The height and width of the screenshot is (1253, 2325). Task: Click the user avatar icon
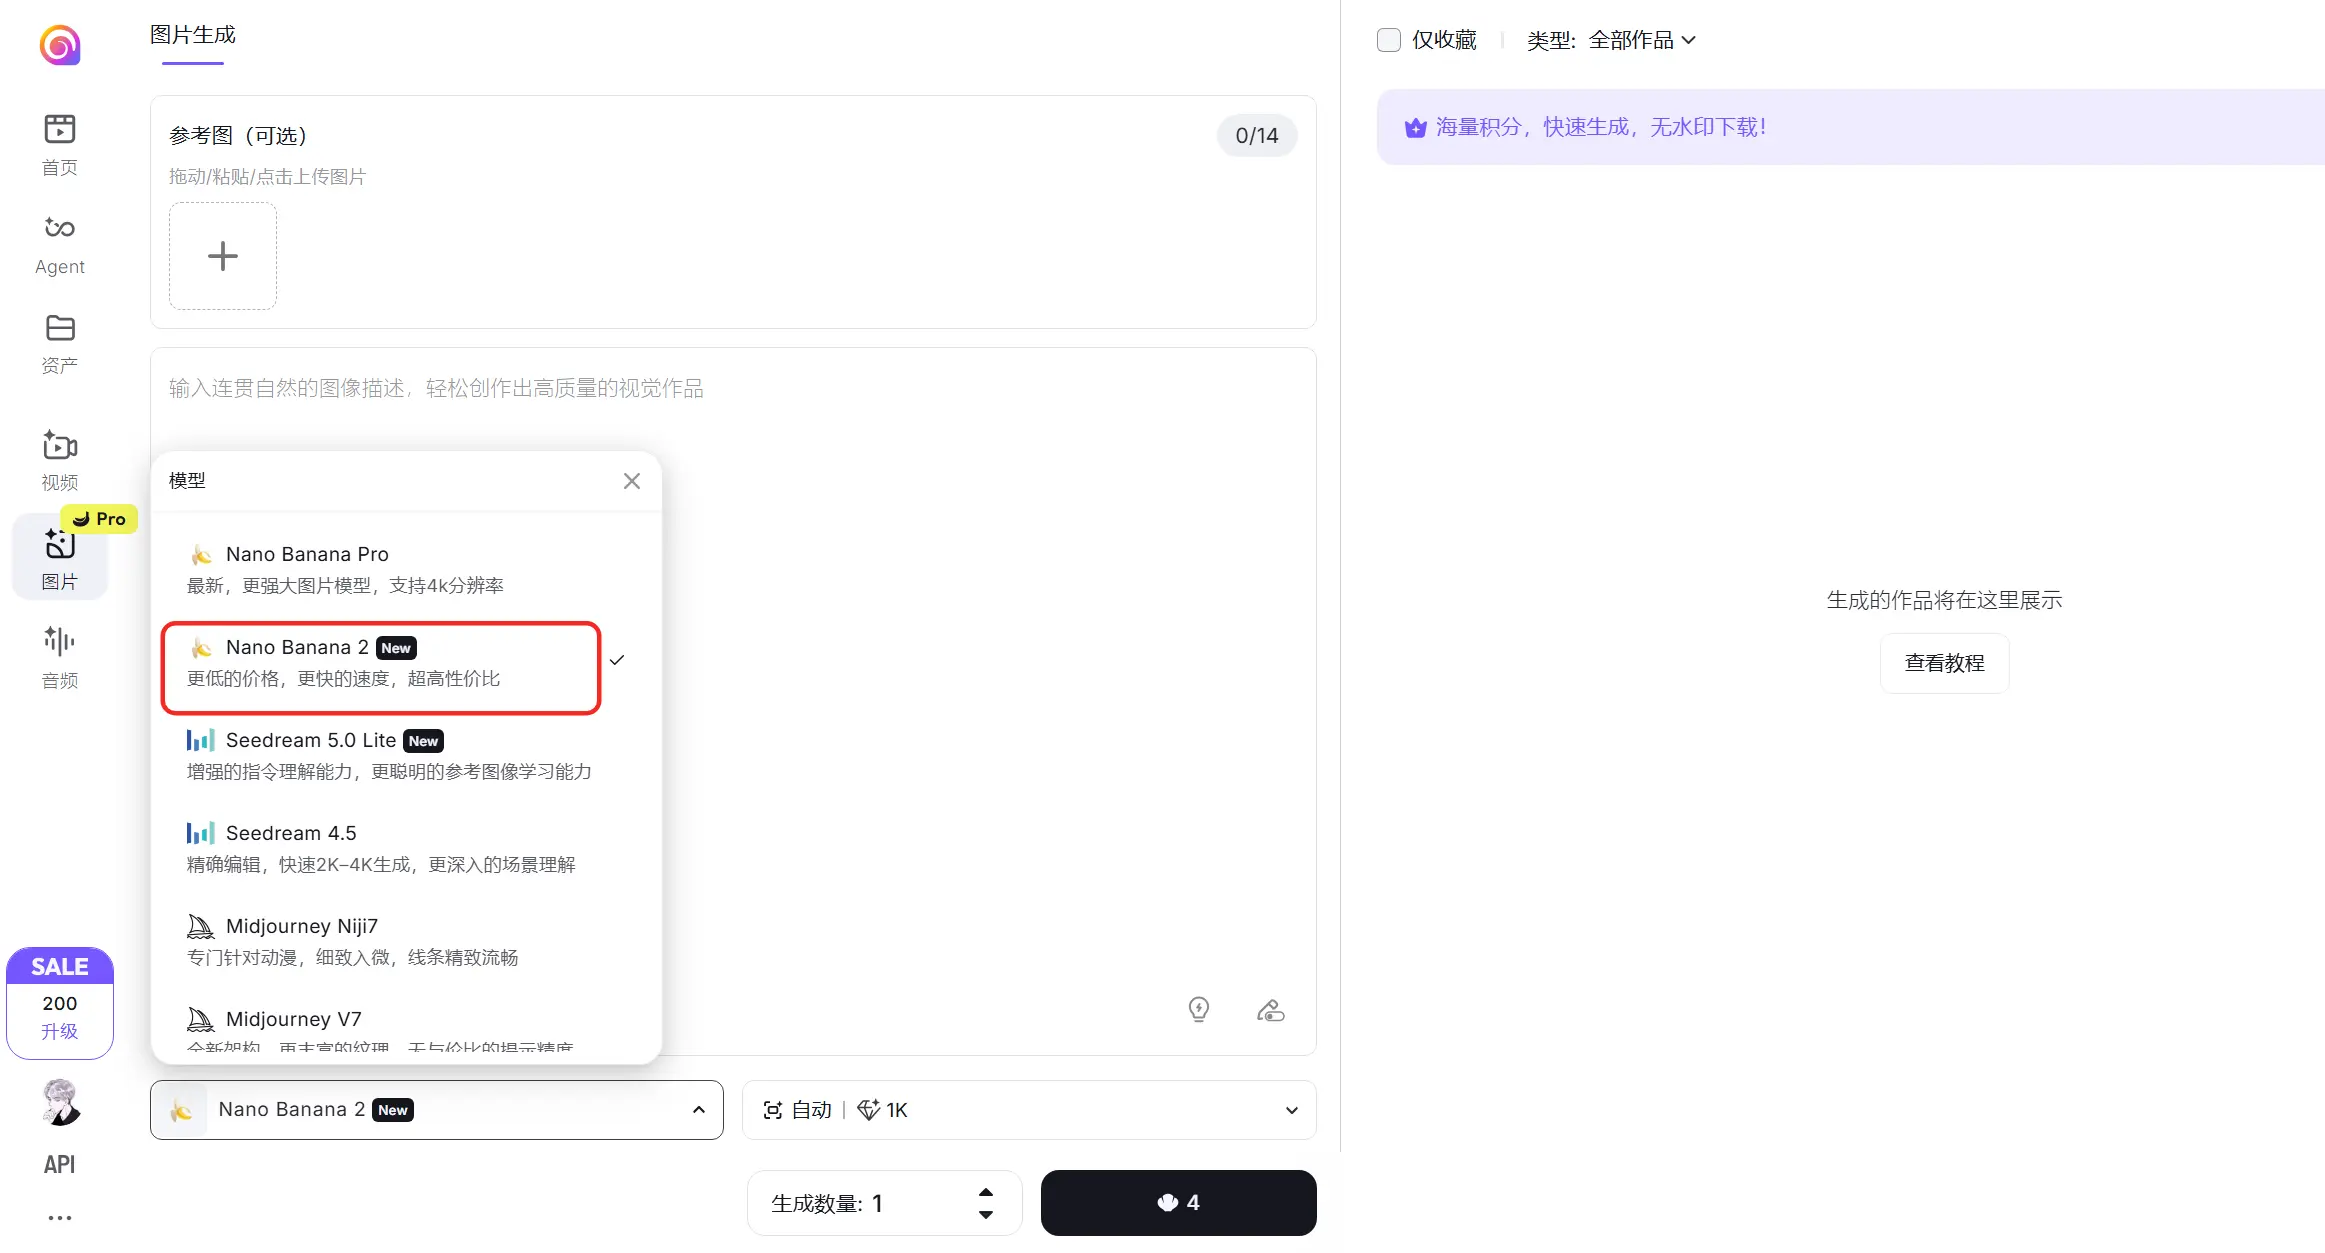coord(60,1102)
